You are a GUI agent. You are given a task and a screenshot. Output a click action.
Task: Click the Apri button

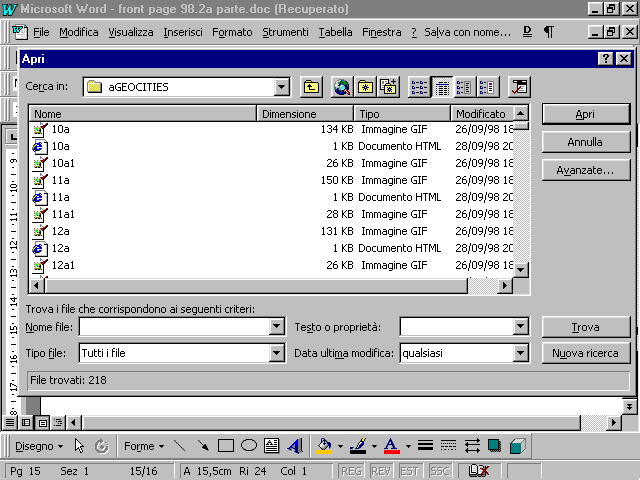tap(586, 114)
